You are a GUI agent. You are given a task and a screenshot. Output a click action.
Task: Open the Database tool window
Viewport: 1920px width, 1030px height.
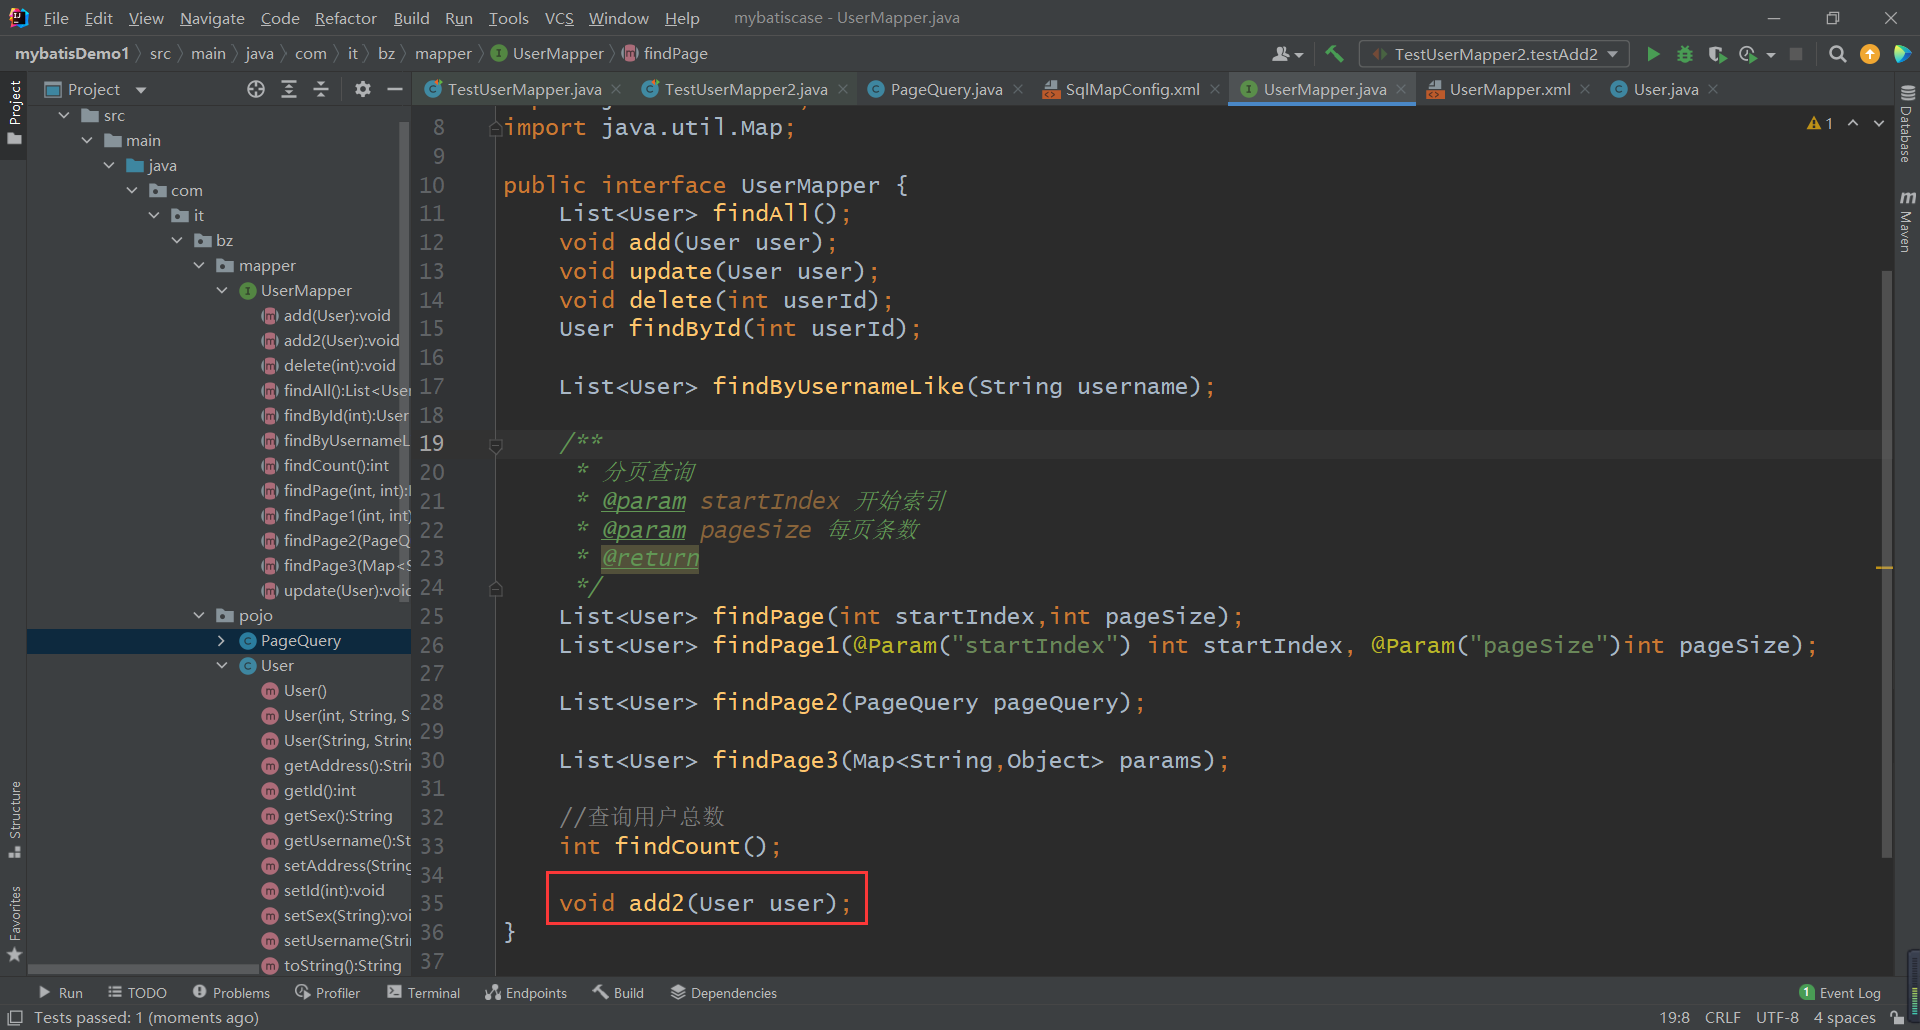click(x=1906, y=125)
